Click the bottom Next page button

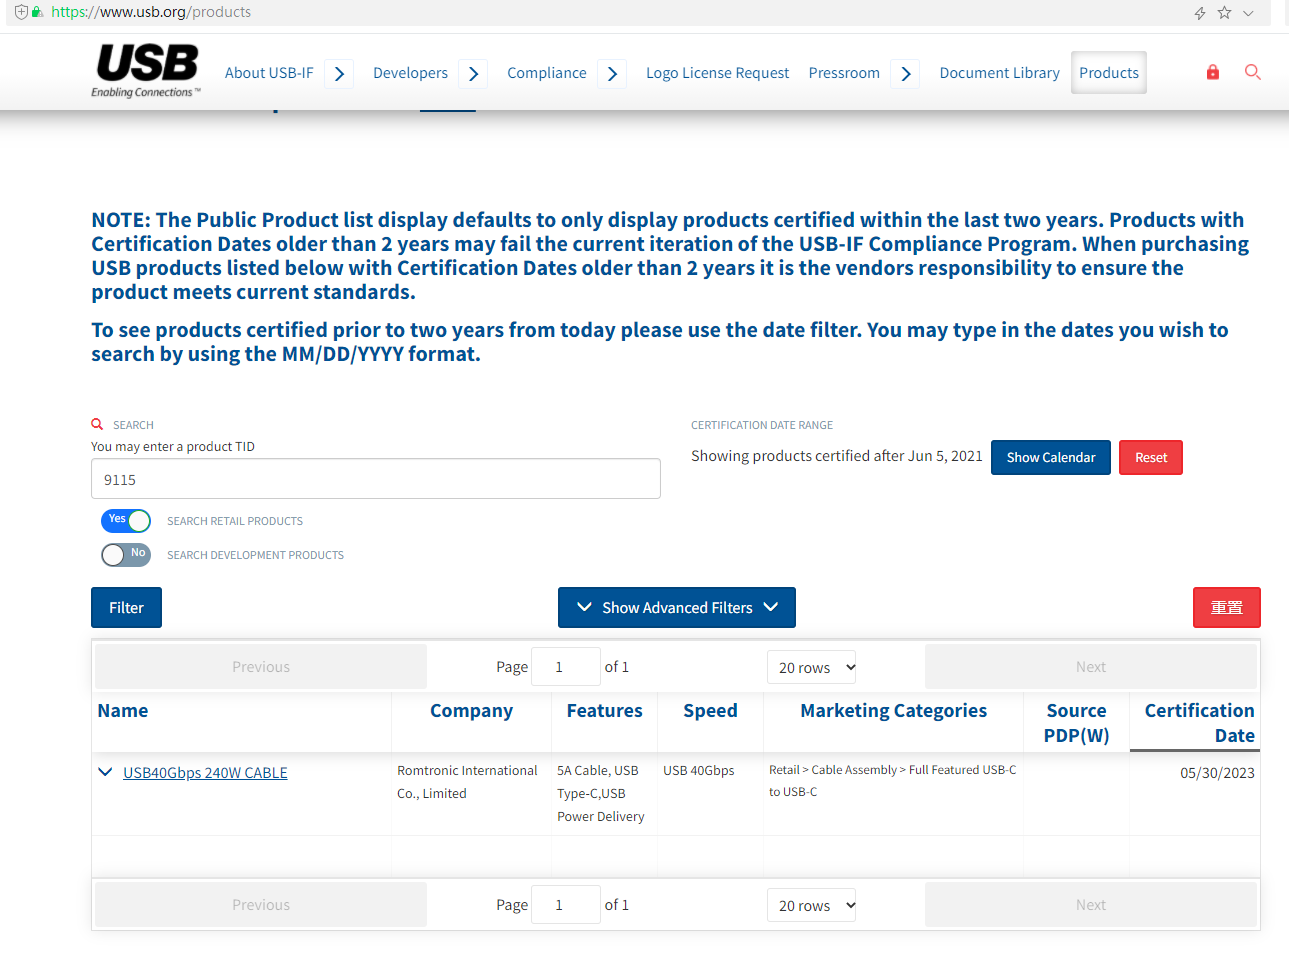(1091, 905)
